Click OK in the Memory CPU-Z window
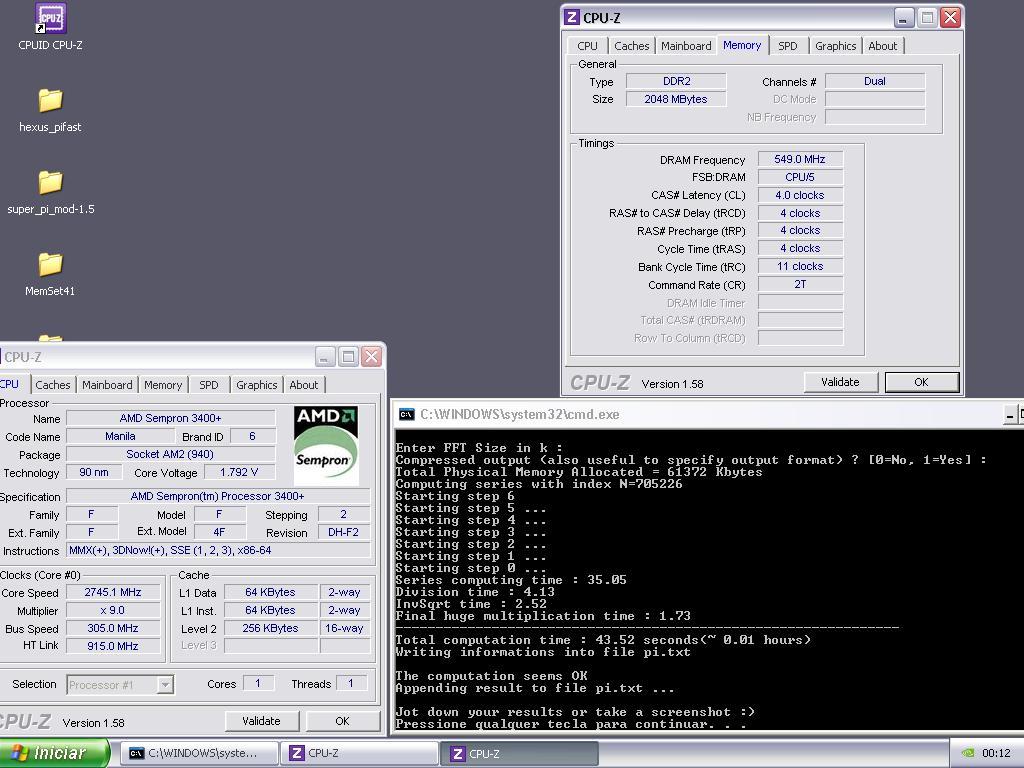 click(x=921, y=382)
